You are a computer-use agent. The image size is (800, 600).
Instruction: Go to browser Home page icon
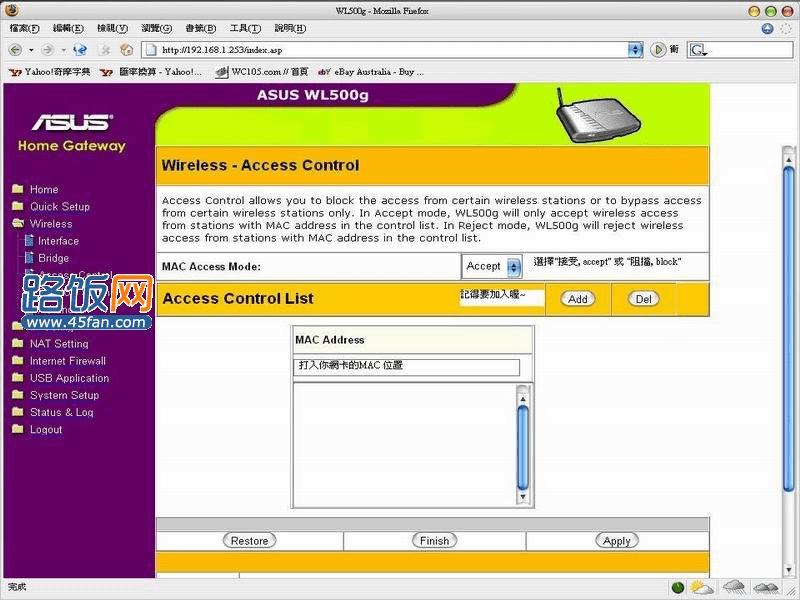[126, 49]
